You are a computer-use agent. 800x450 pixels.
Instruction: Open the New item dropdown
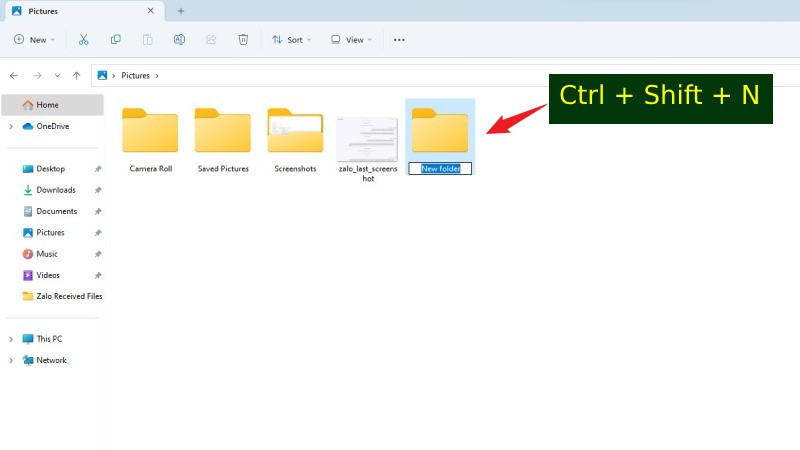(34, 40)
